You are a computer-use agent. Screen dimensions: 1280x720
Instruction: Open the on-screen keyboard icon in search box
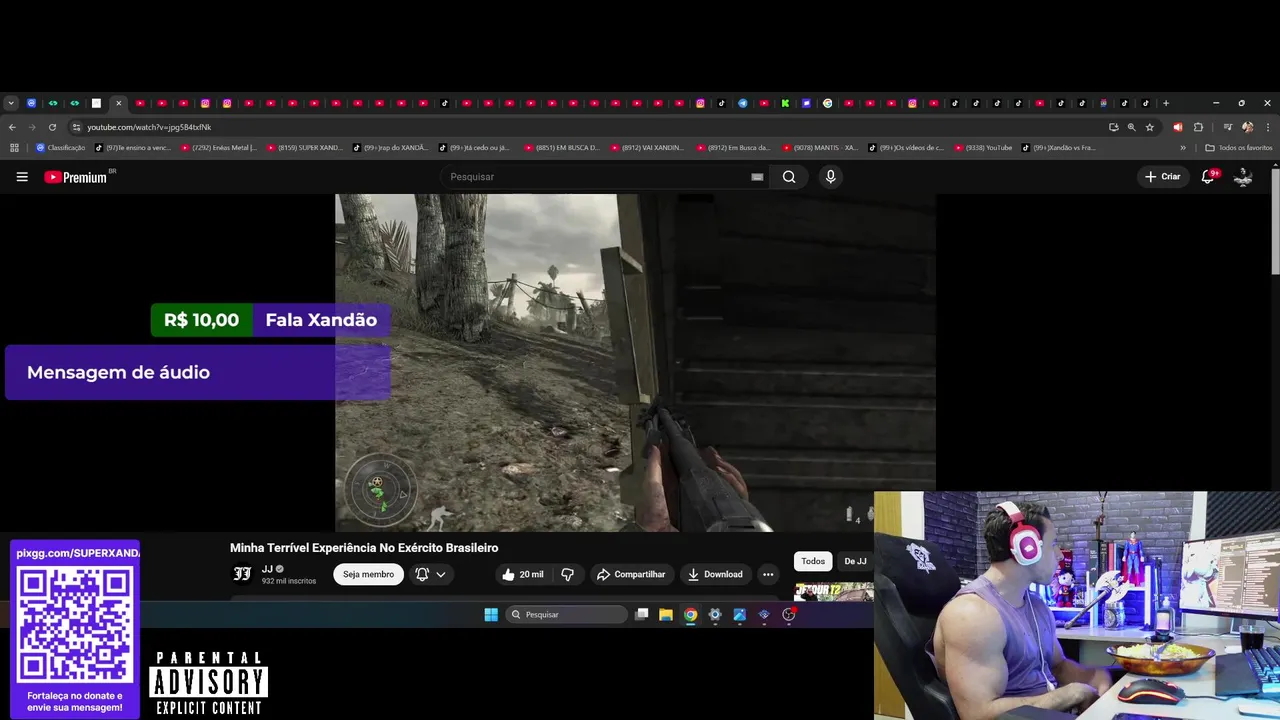click(757, 177)
